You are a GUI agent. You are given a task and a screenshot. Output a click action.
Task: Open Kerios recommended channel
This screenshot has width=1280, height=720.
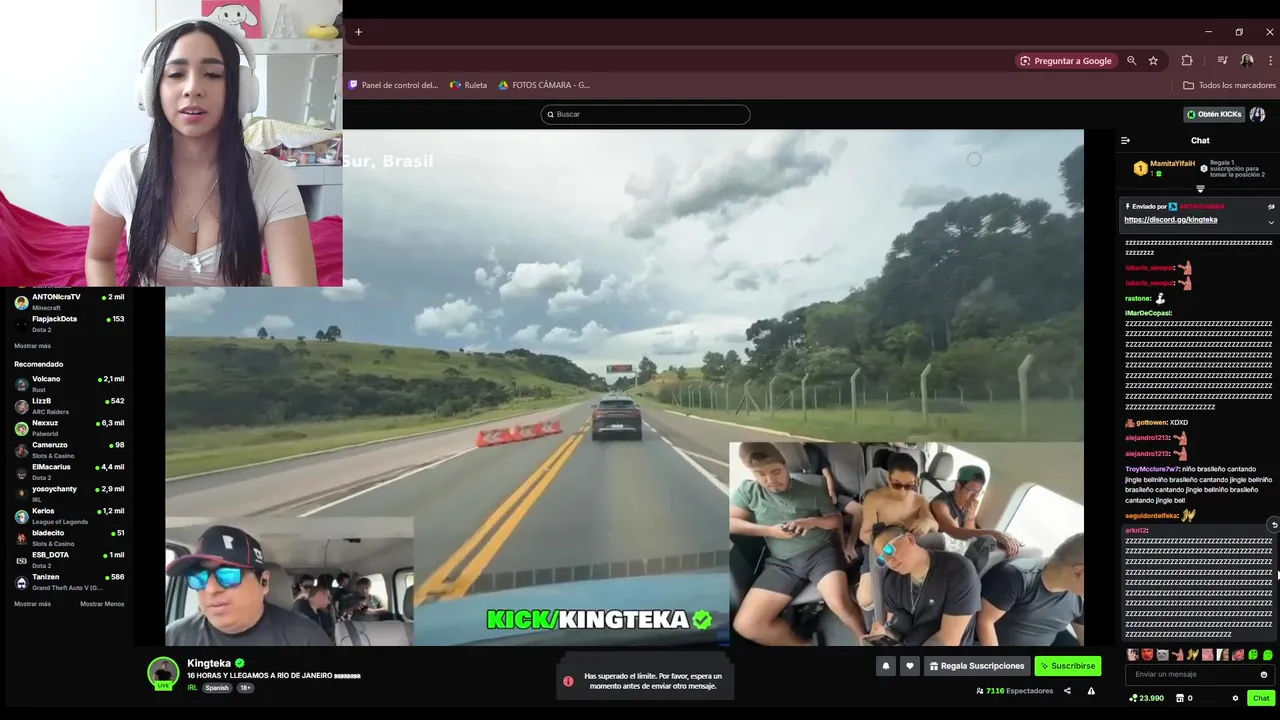(69, 515)
